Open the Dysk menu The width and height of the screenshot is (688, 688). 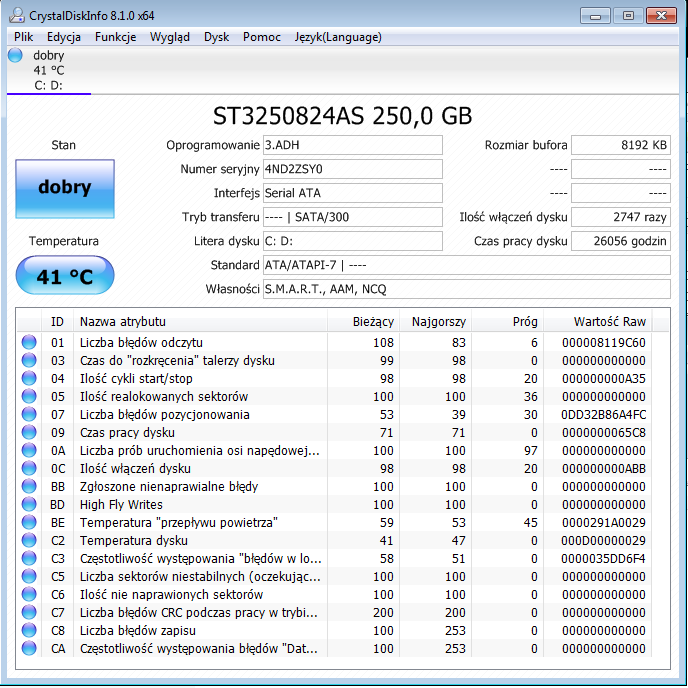click(216, 37)
